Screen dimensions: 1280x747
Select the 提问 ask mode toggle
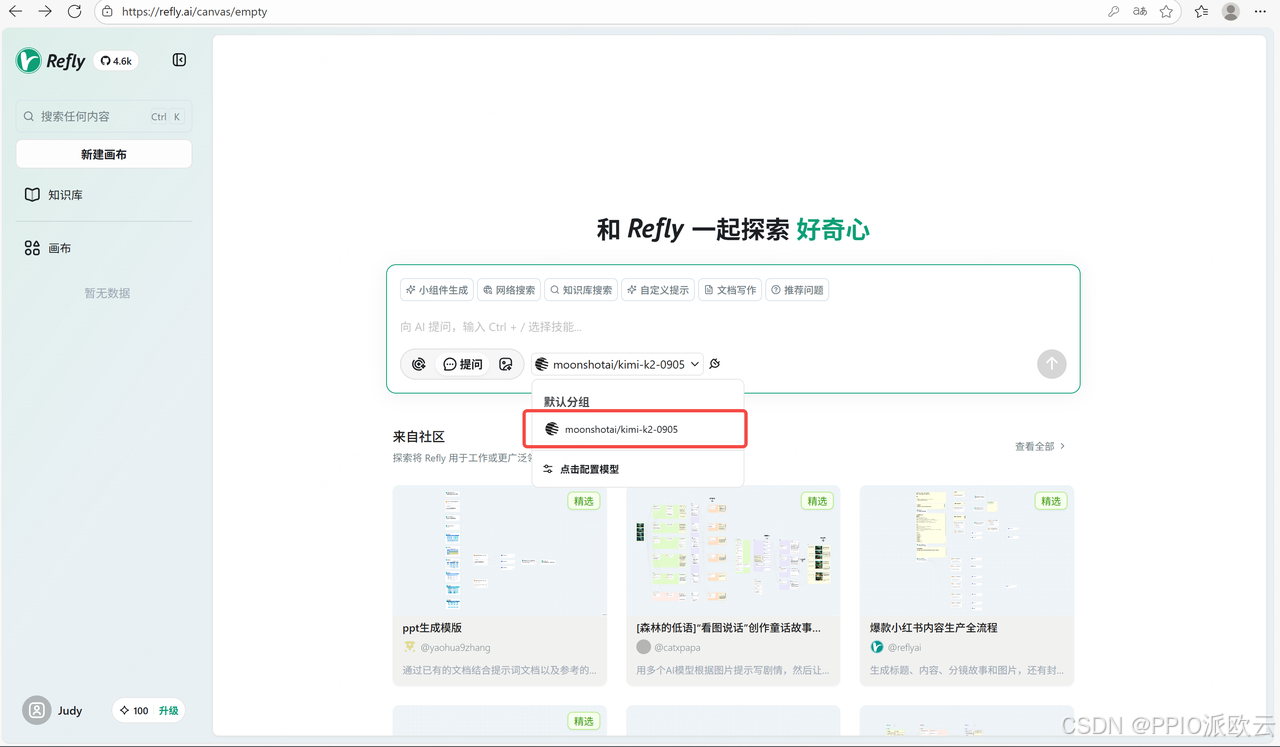463,364
